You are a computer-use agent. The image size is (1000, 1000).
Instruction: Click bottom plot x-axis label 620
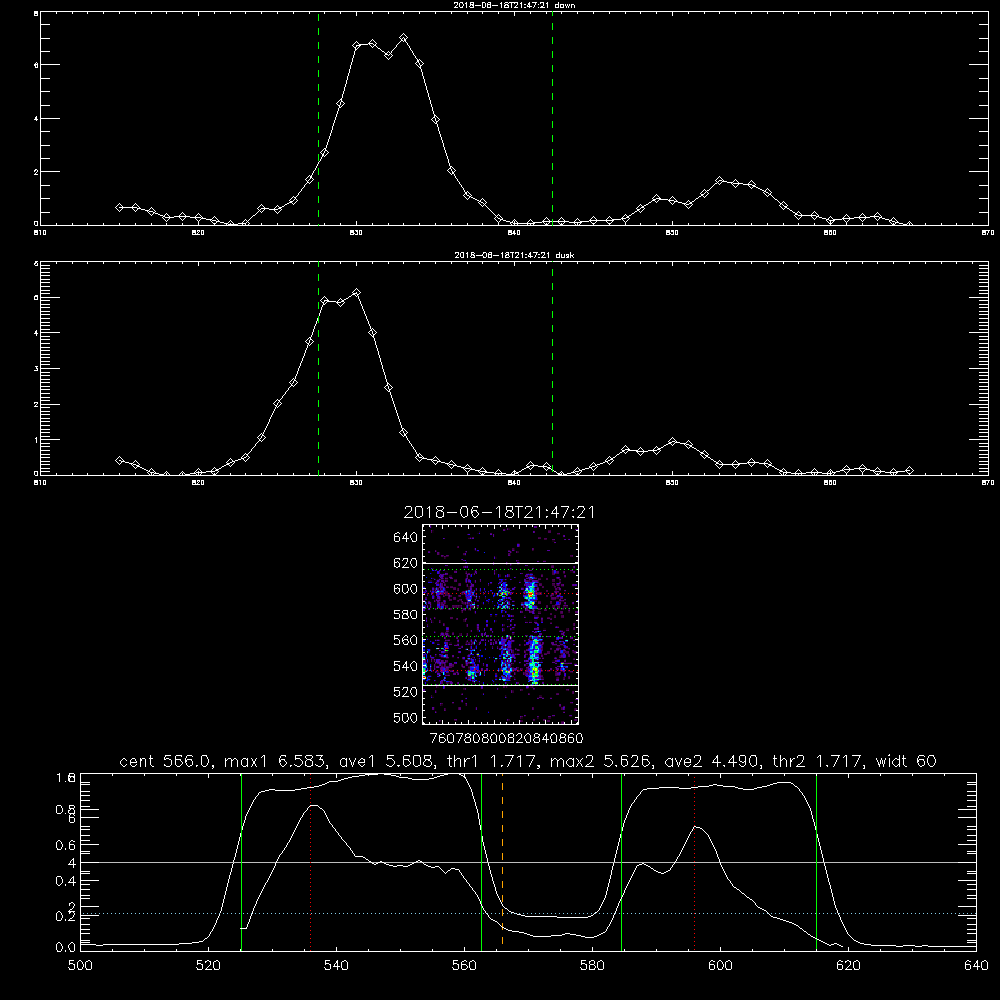click(x=848, y=966)
